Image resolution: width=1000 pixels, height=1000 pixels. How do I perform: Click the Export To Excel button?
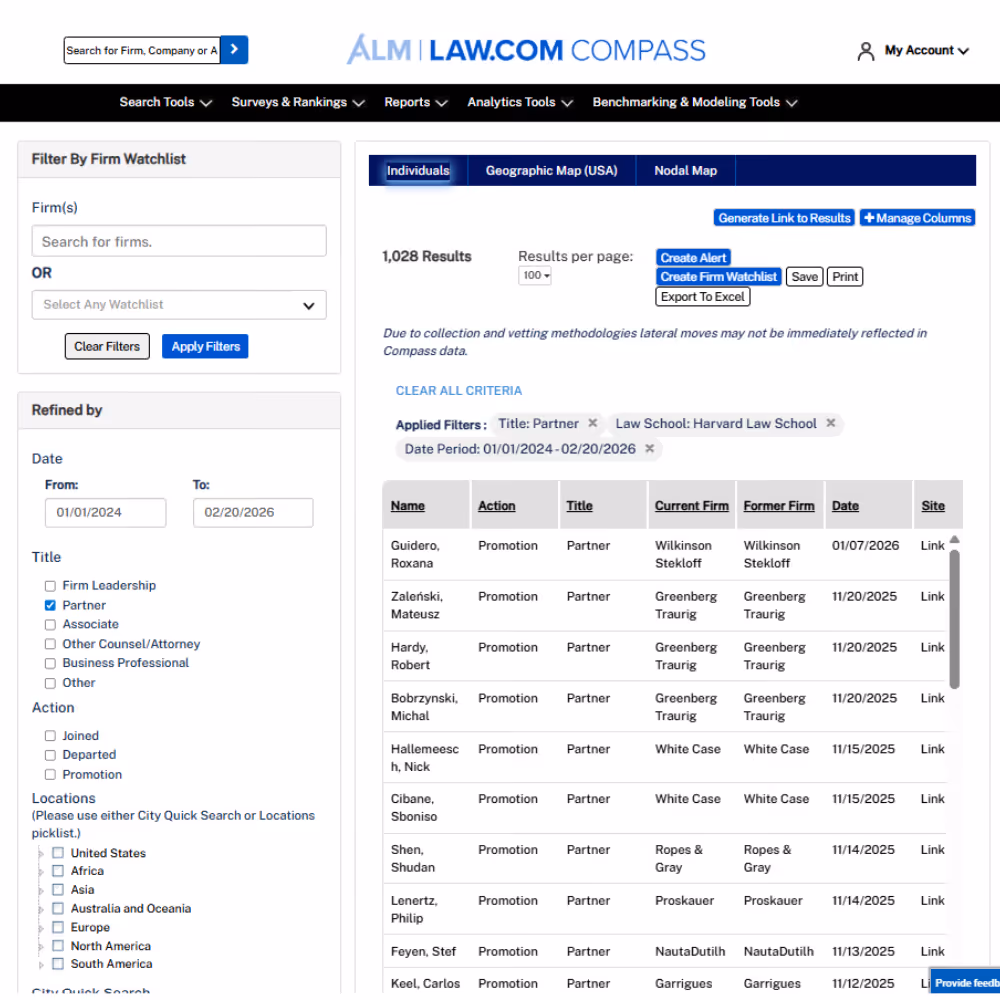pyautogui.click(x=702, y=296)
